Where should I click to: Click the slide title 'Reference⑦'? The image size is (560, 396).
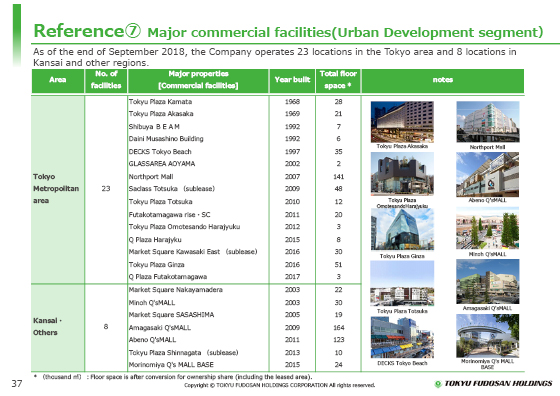[87, 31]
